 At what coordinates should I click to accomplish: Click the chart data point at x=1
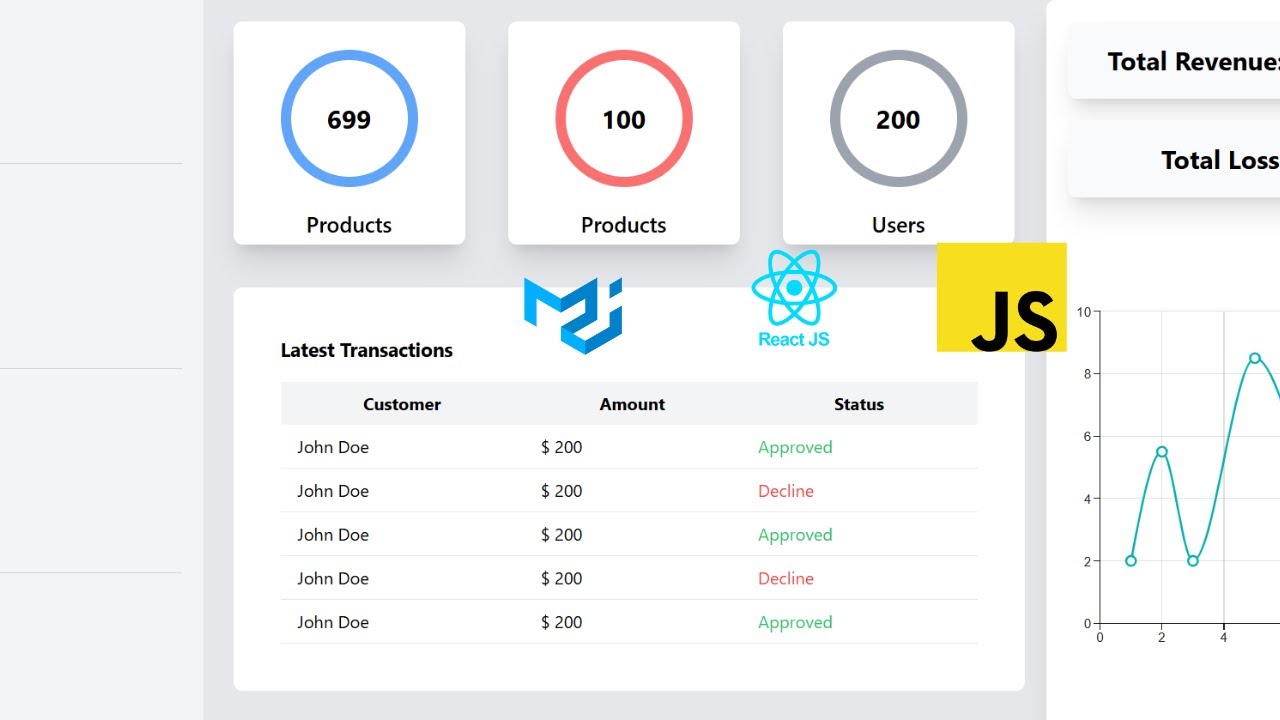1131,561
